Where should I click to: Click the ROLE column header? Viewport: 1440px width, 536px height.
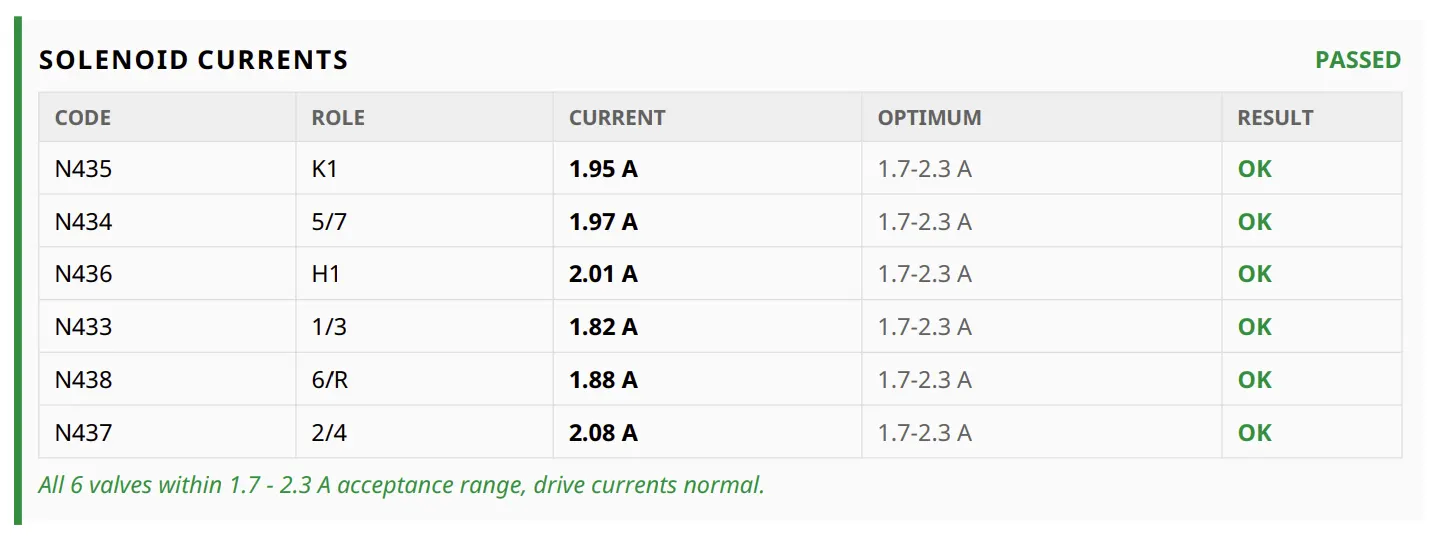(338, 118)
